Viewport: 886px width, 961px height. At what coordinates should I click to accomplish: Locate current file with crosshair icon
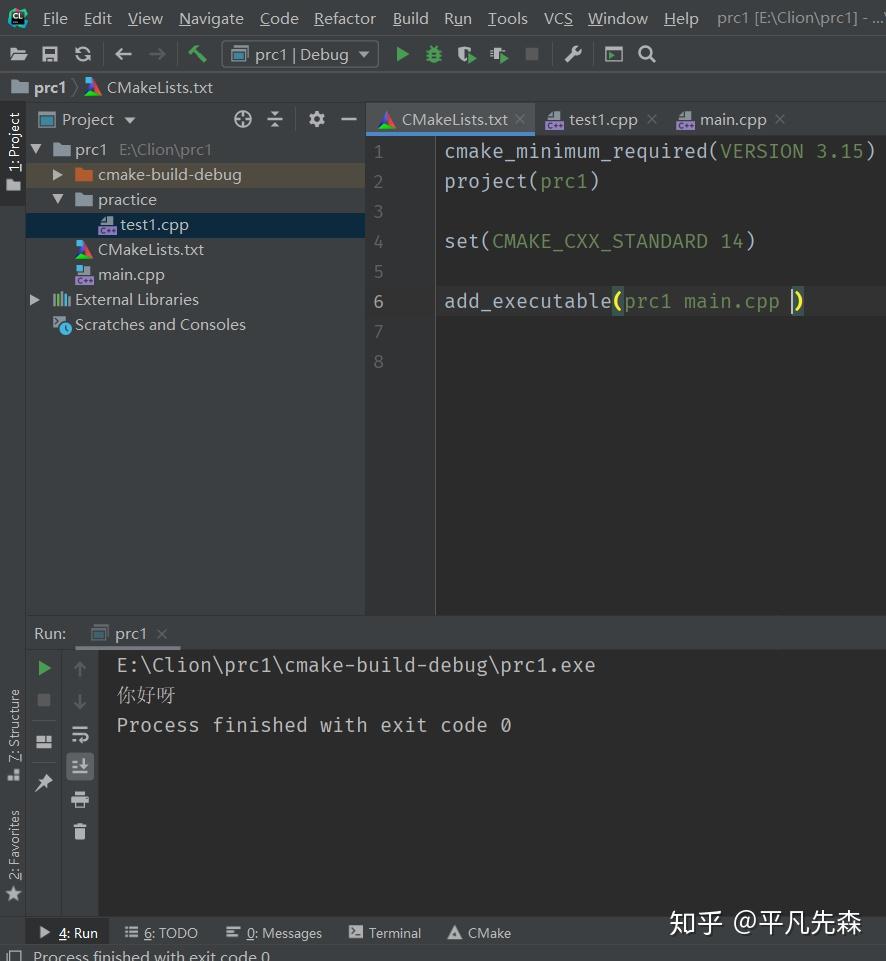243,119
